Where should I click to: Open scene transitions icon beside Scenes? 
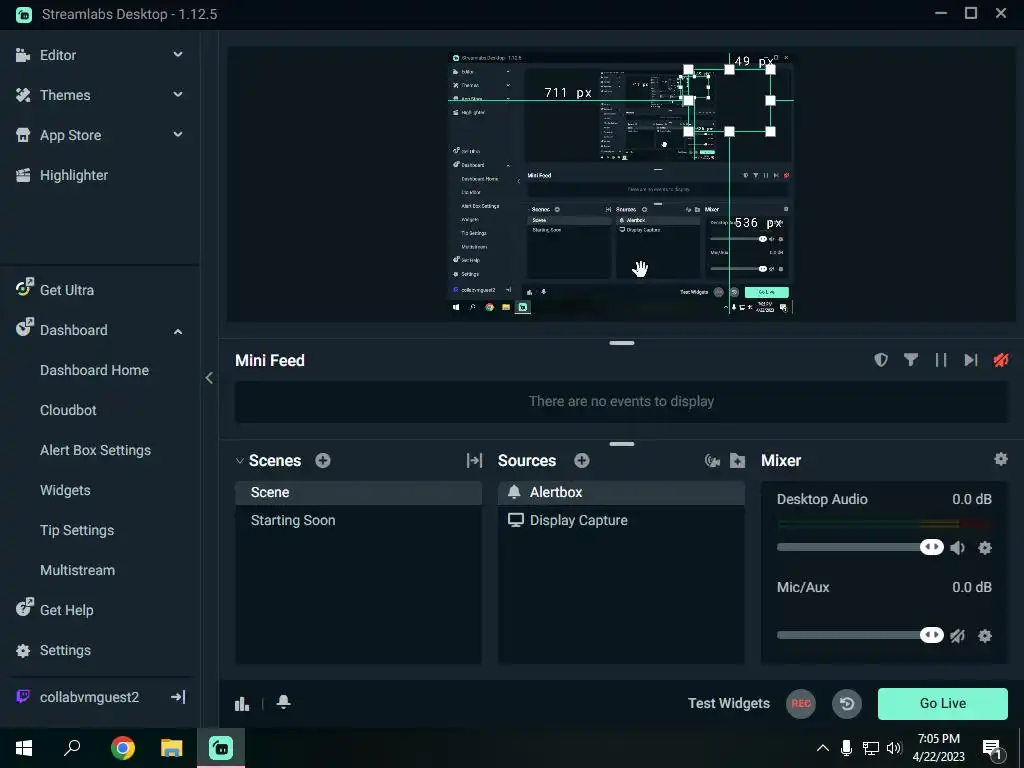(x=475, y=460)
